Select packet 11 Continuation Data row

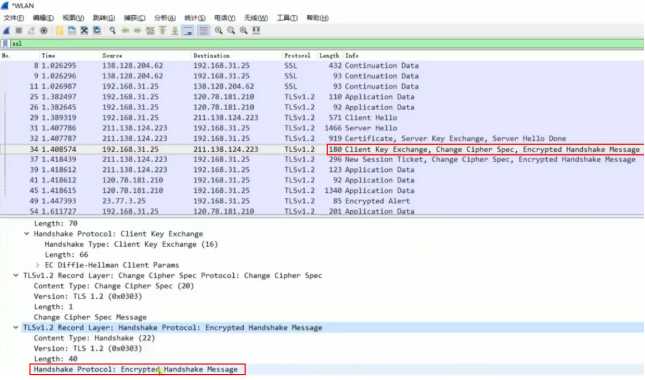[x=322, y=86]
